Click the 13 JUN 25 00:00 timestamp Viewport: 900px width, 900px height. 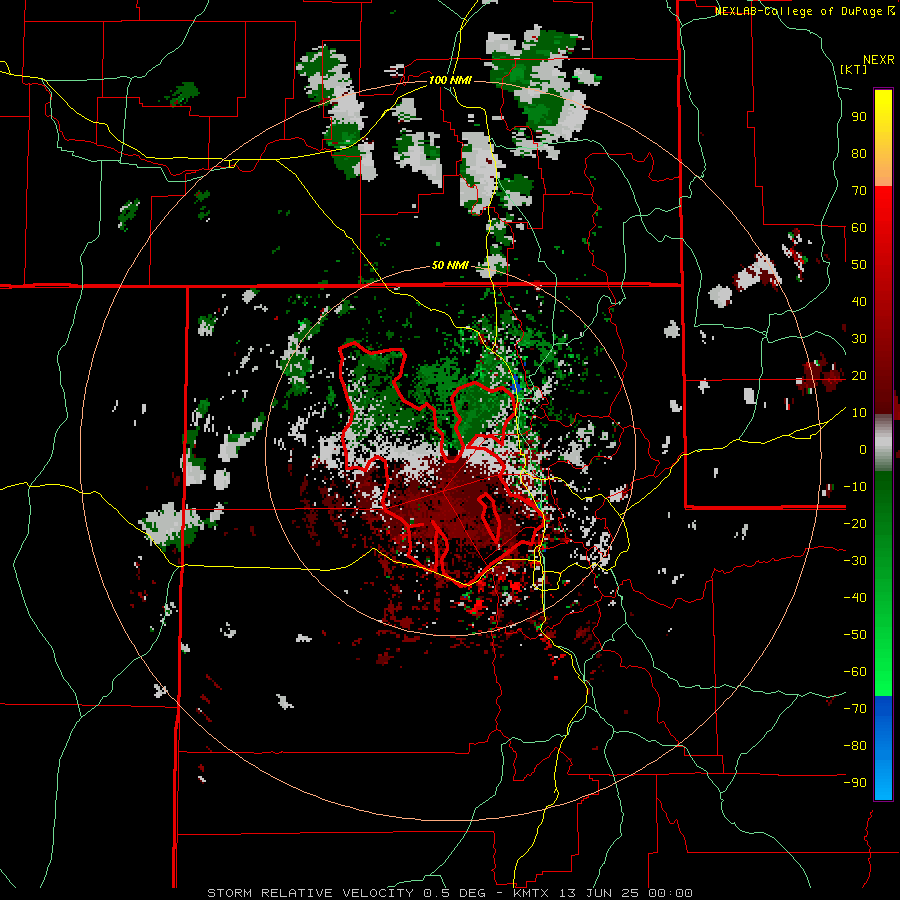625,893
